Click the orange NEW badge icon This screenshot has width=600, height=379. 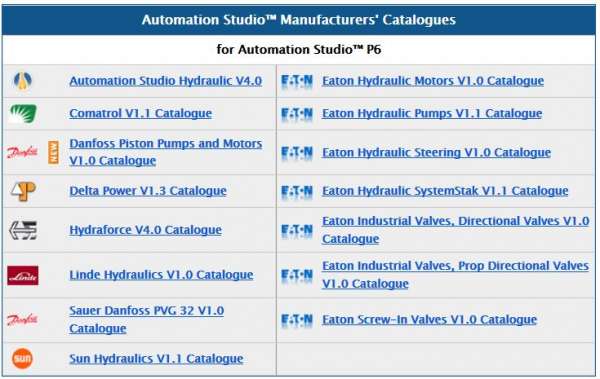click(x=54, y=152)
